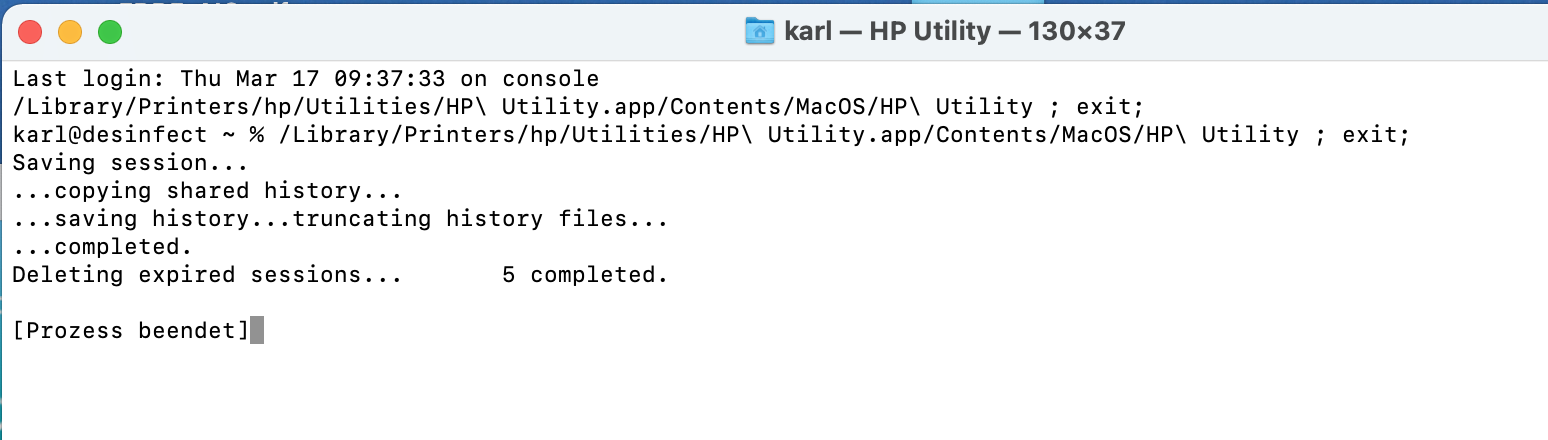The width and height of the screenshot is (1548, 440).
Task: Click the '5 completed.' text
Action: [x=585, y=274]
